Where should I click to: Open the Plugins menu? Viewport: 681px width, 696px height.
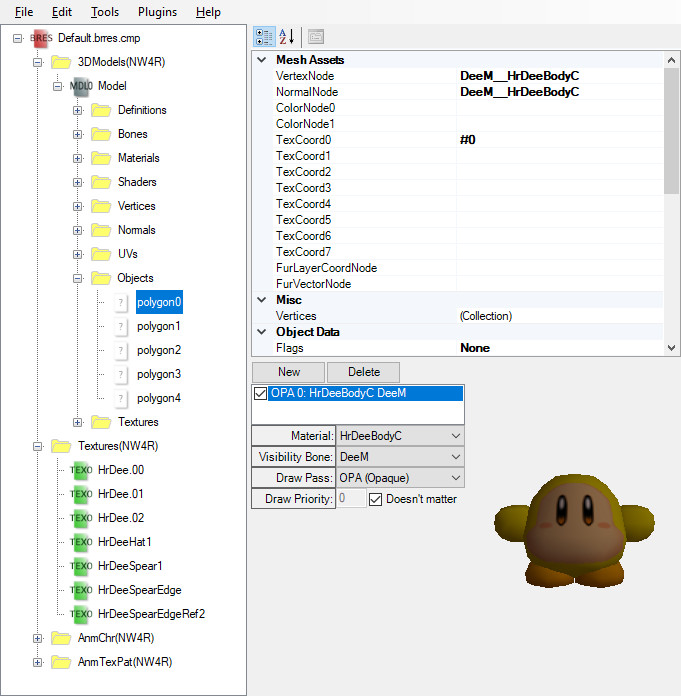click(158, 12)
